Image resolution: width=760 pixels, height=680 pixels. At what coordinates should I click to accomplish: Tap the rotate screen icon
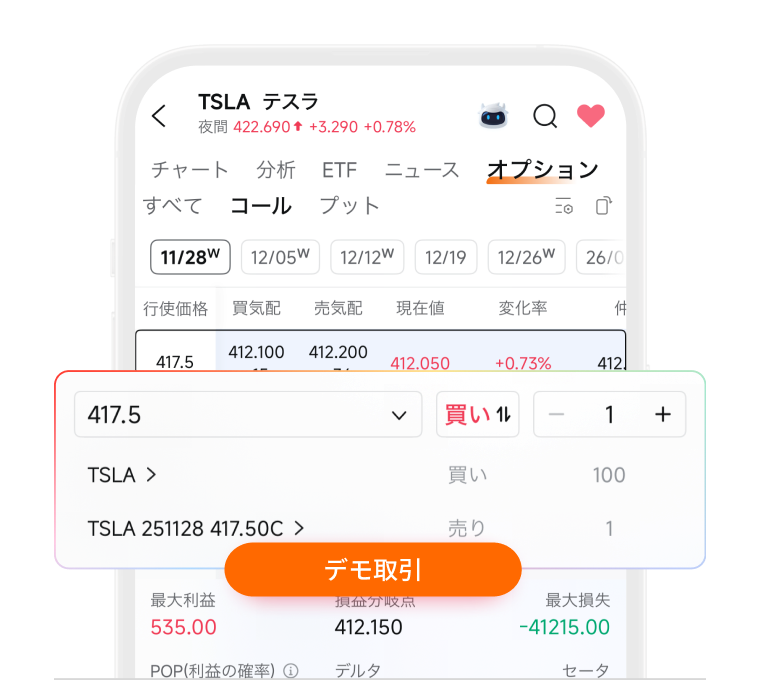(603, 206)
